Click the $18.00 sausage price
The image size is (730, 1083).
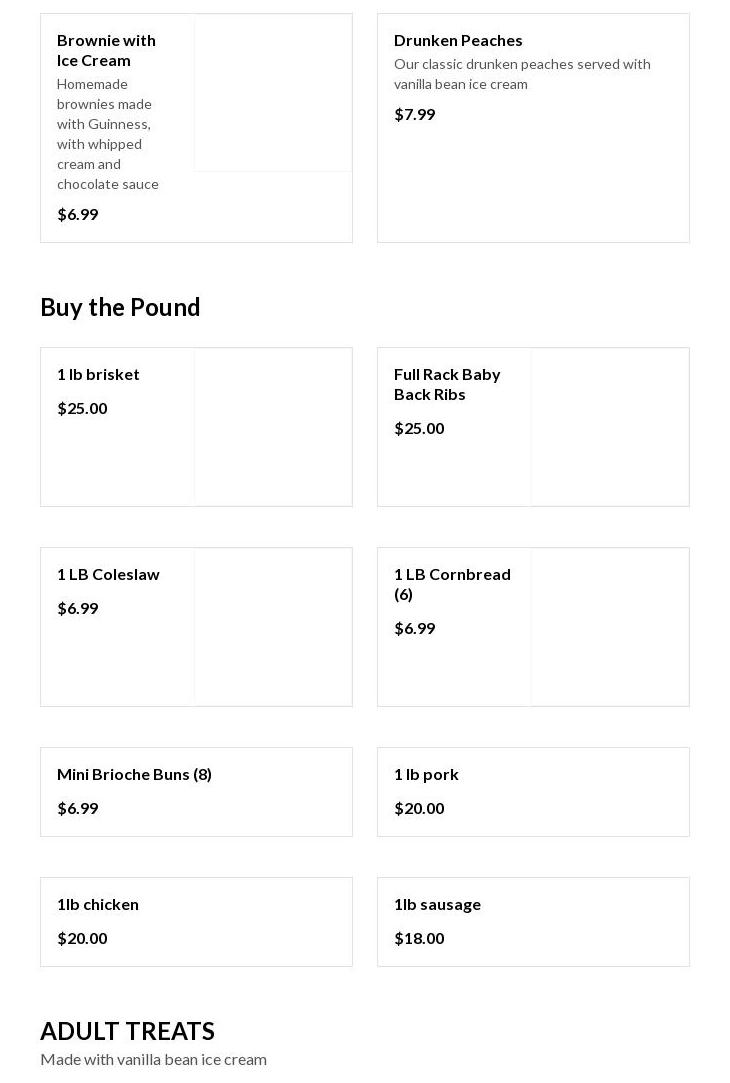419,938
